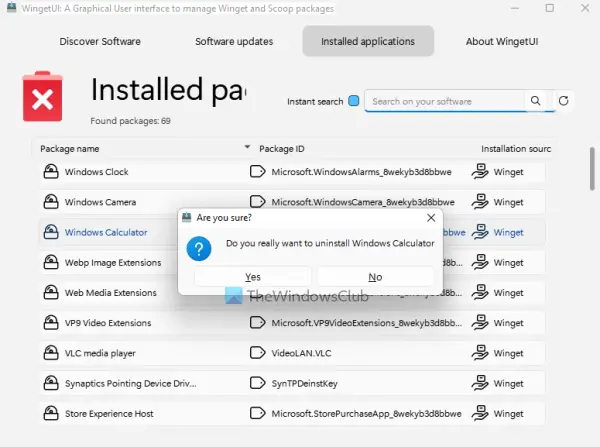The height and width of the screenshot is (447, 600).
Task: Click the Winget source icon on Windows Camera row
Action: (480, 202)
